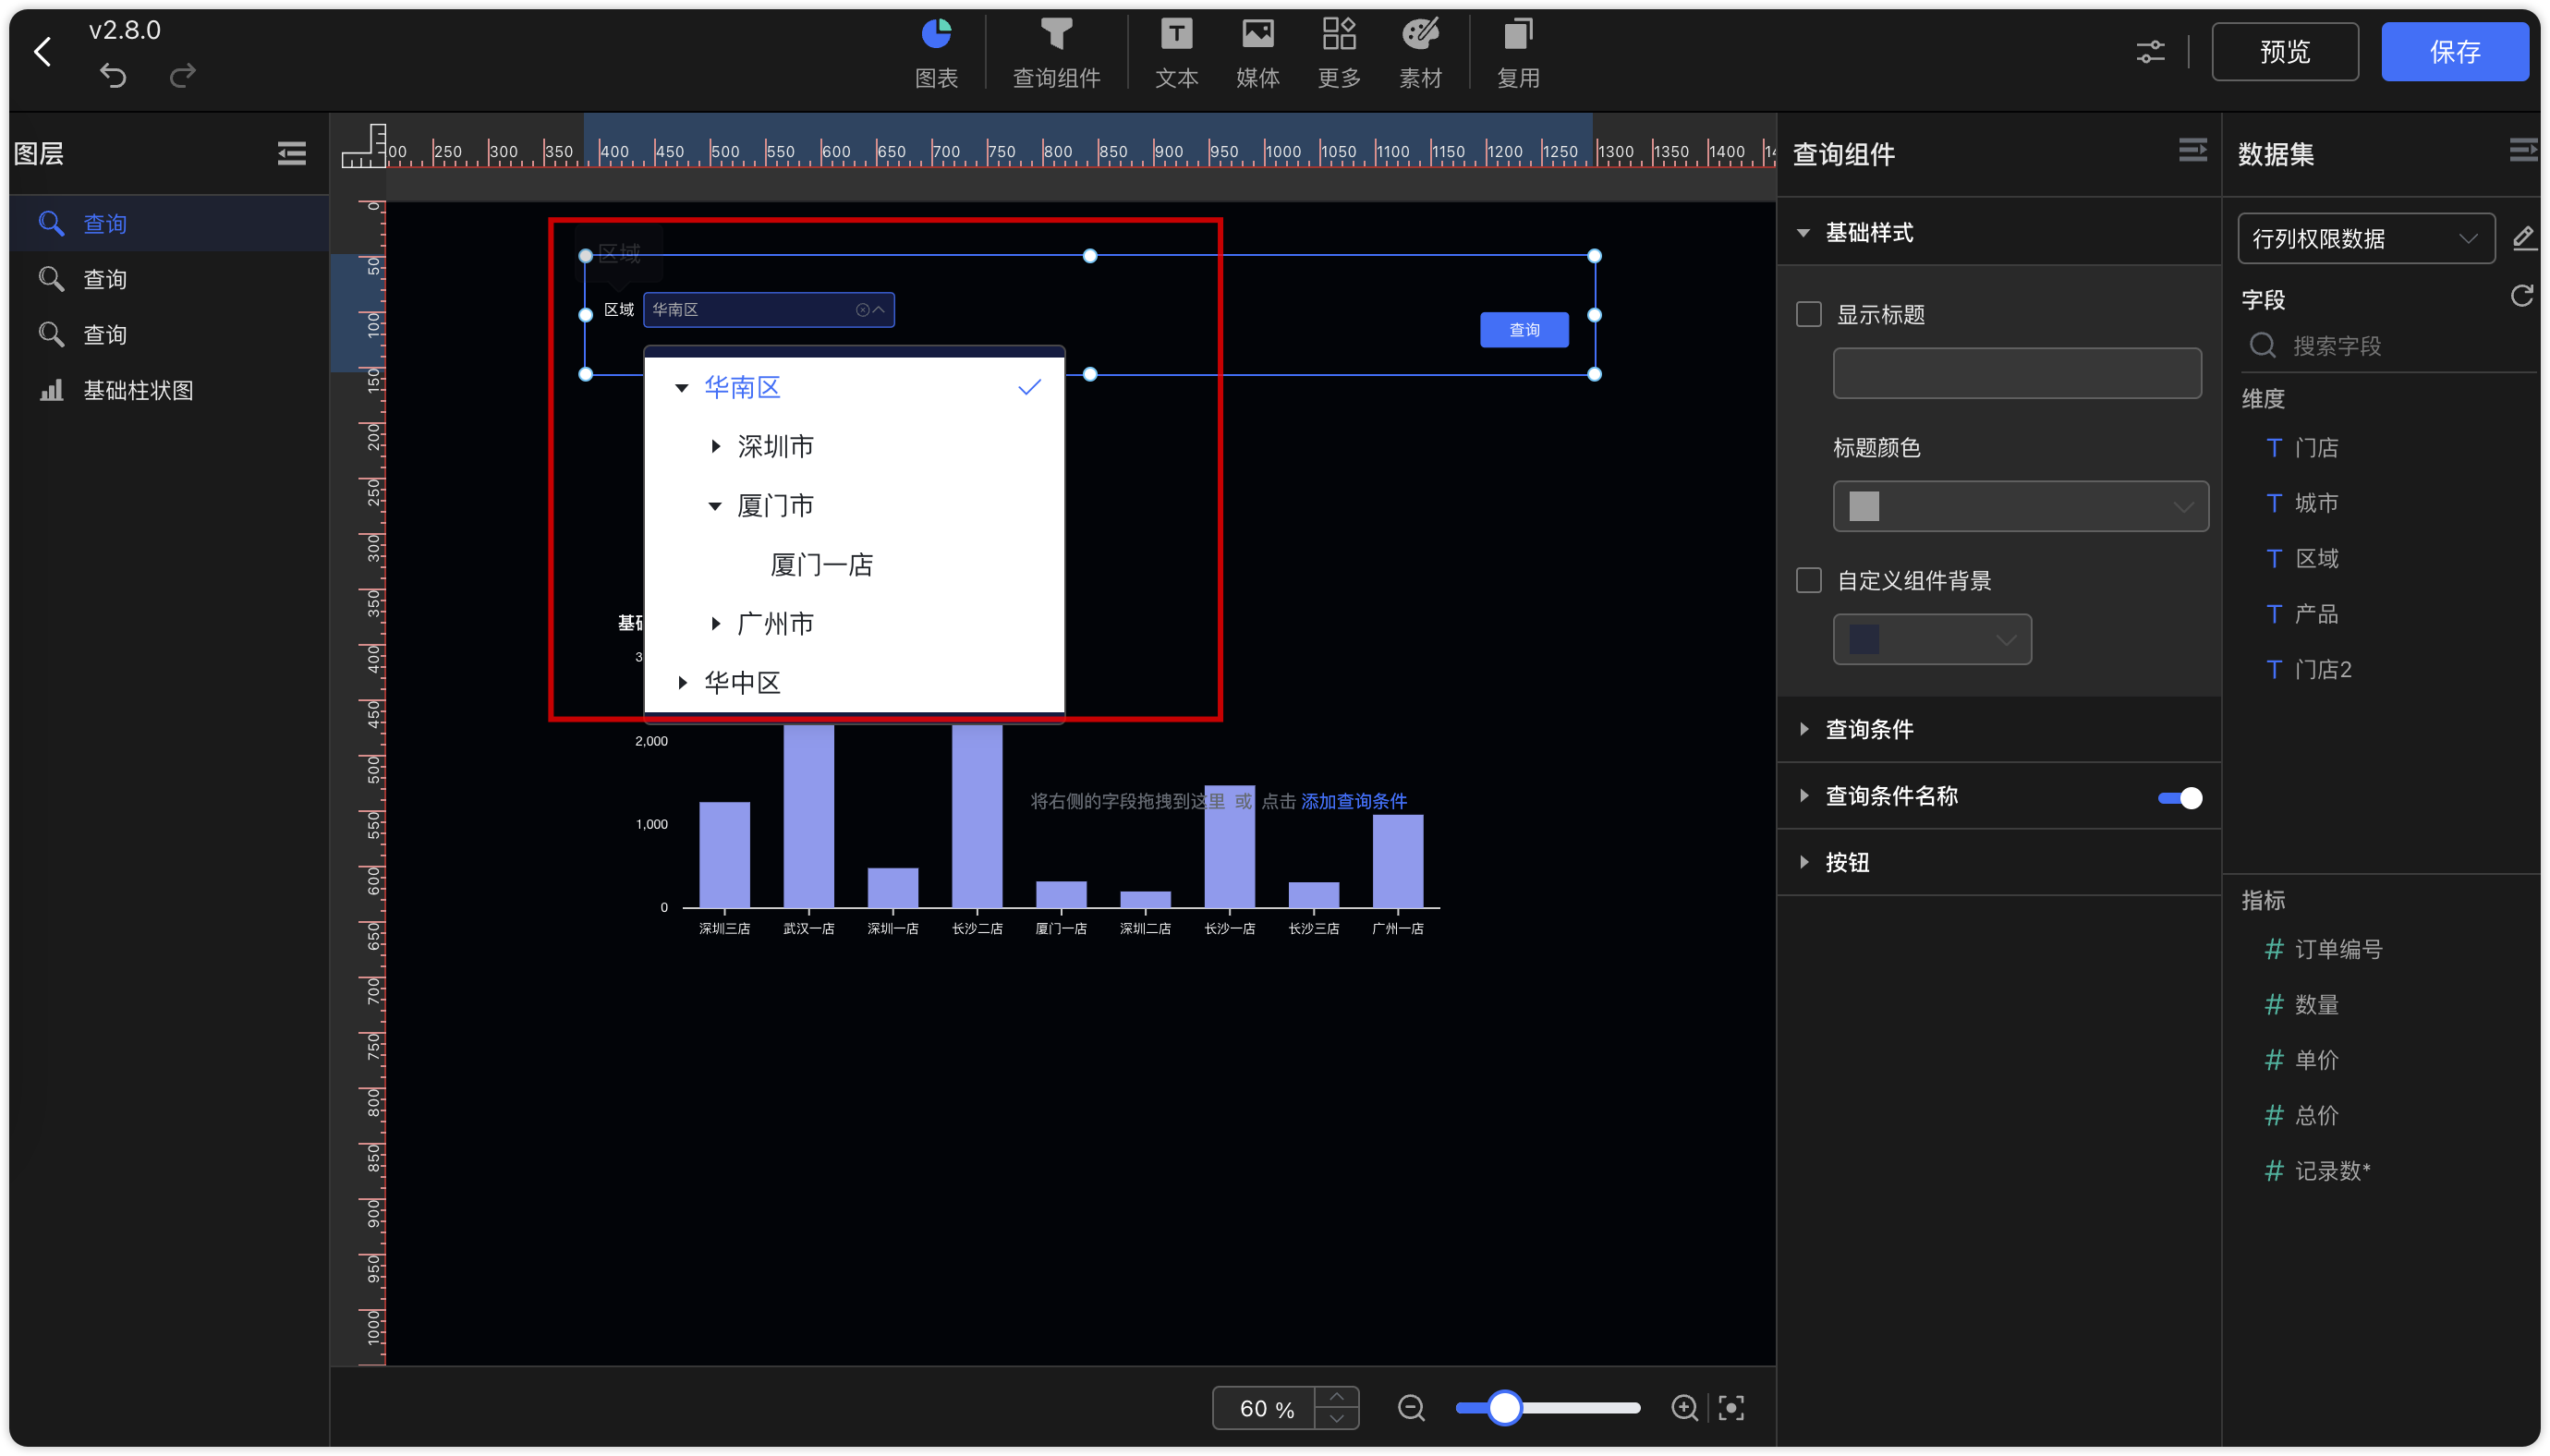The image size is (2550, 1456).
Task: Collapse the 查询组件 properties panel
Action: click(x=2192, y=151)
